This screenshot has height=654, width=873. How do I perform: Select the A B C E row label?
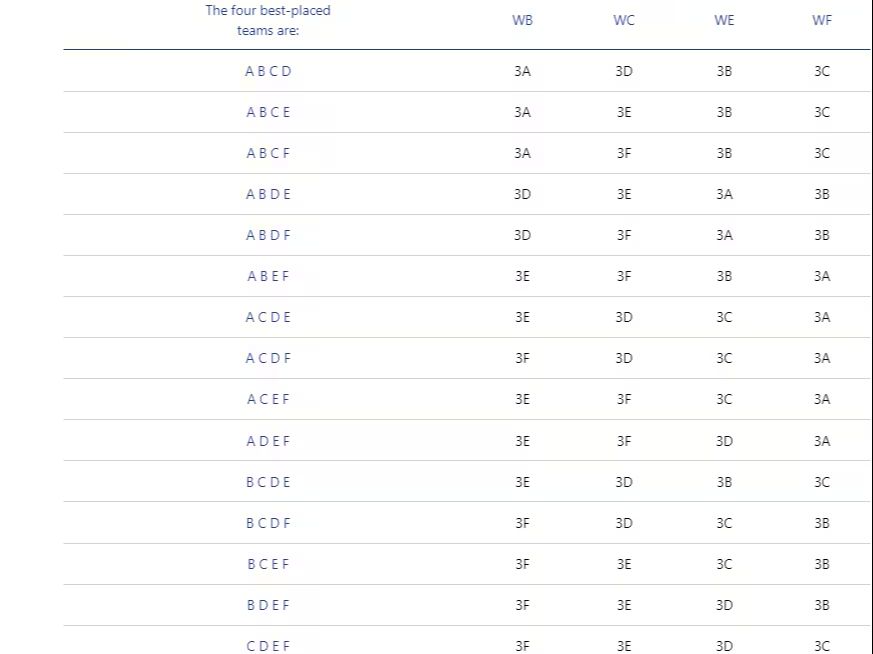pos(268,112)
